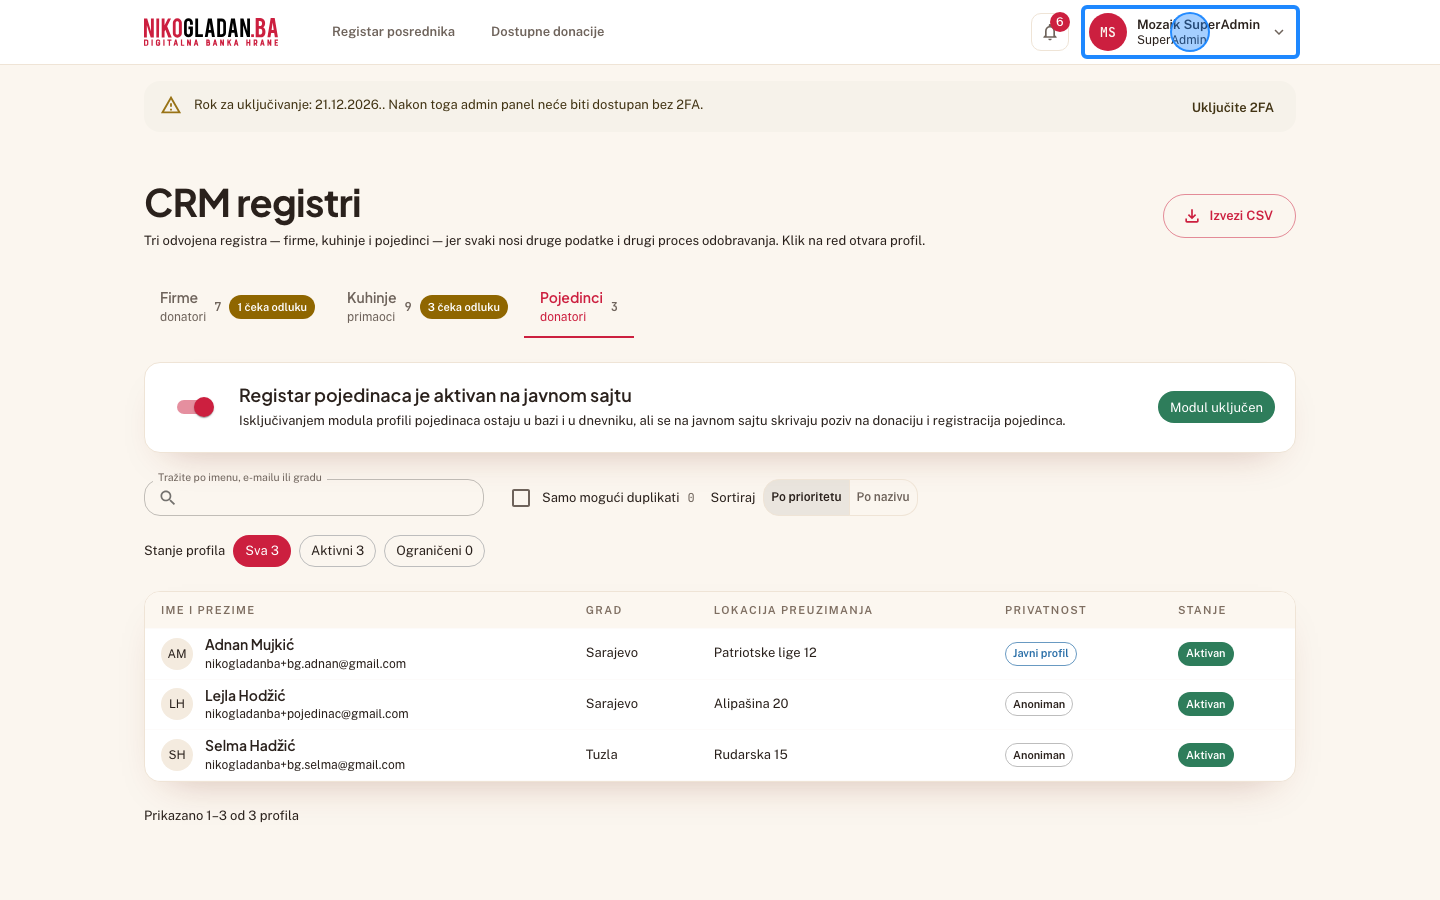This screenshot has width=1440, height=900.
Task: Click email nikogladanba+bg.adnan@gmail.com
Action: 305,664
